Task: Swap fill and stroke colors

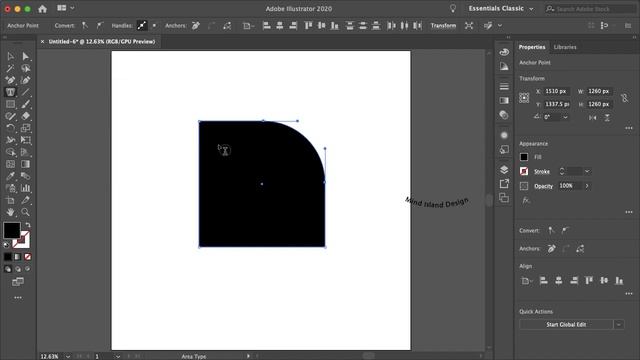Action: pyautogui.click(x=28, y=225)
